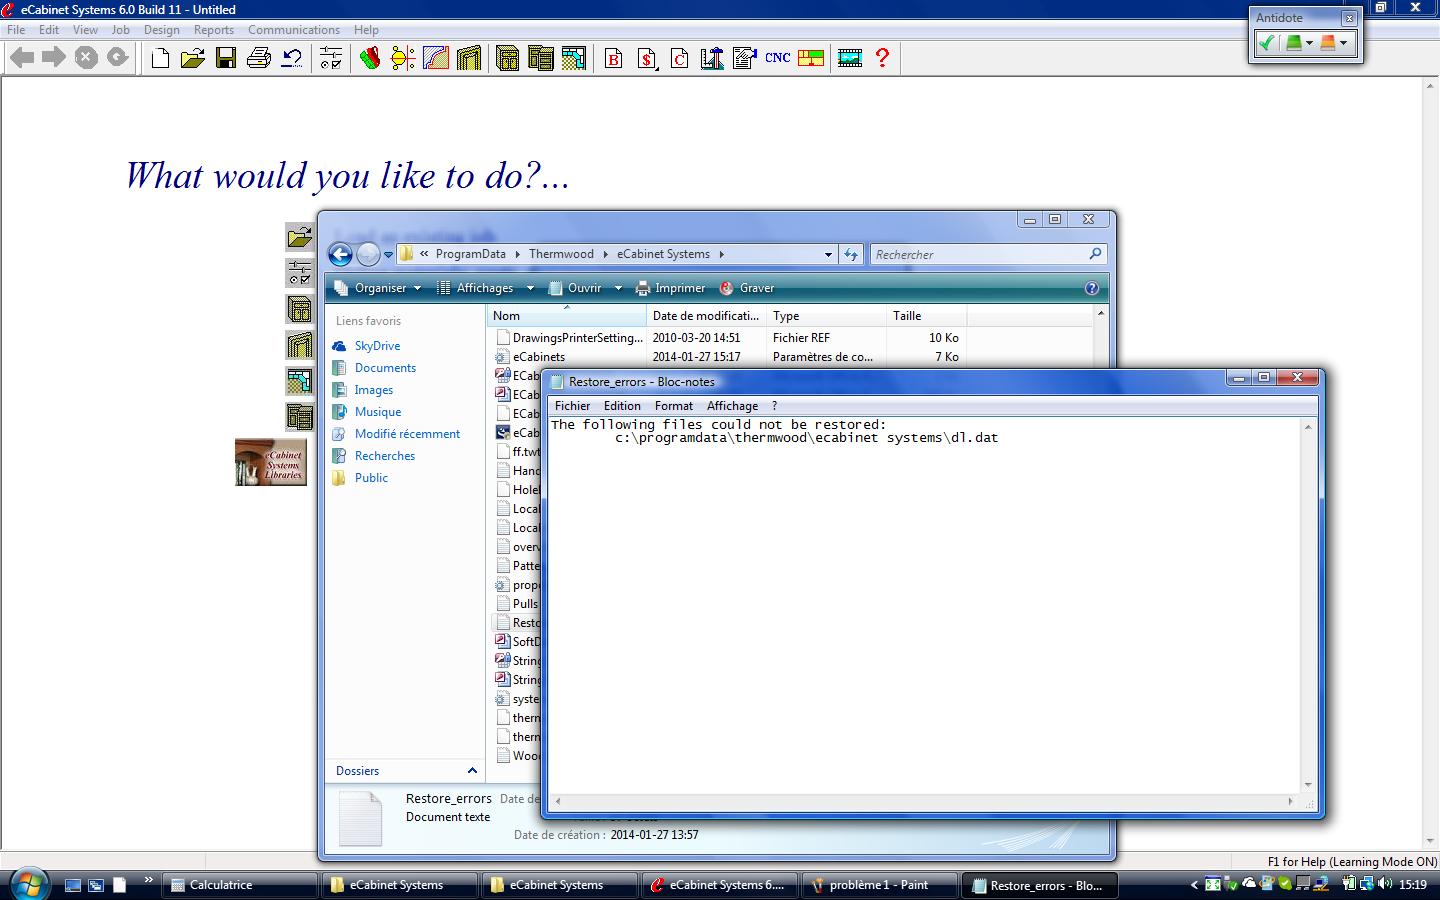The height and width of the screenshot is (900, 1440).
Task: Open the Documents favorite link
Action: [x=385, y=368]
